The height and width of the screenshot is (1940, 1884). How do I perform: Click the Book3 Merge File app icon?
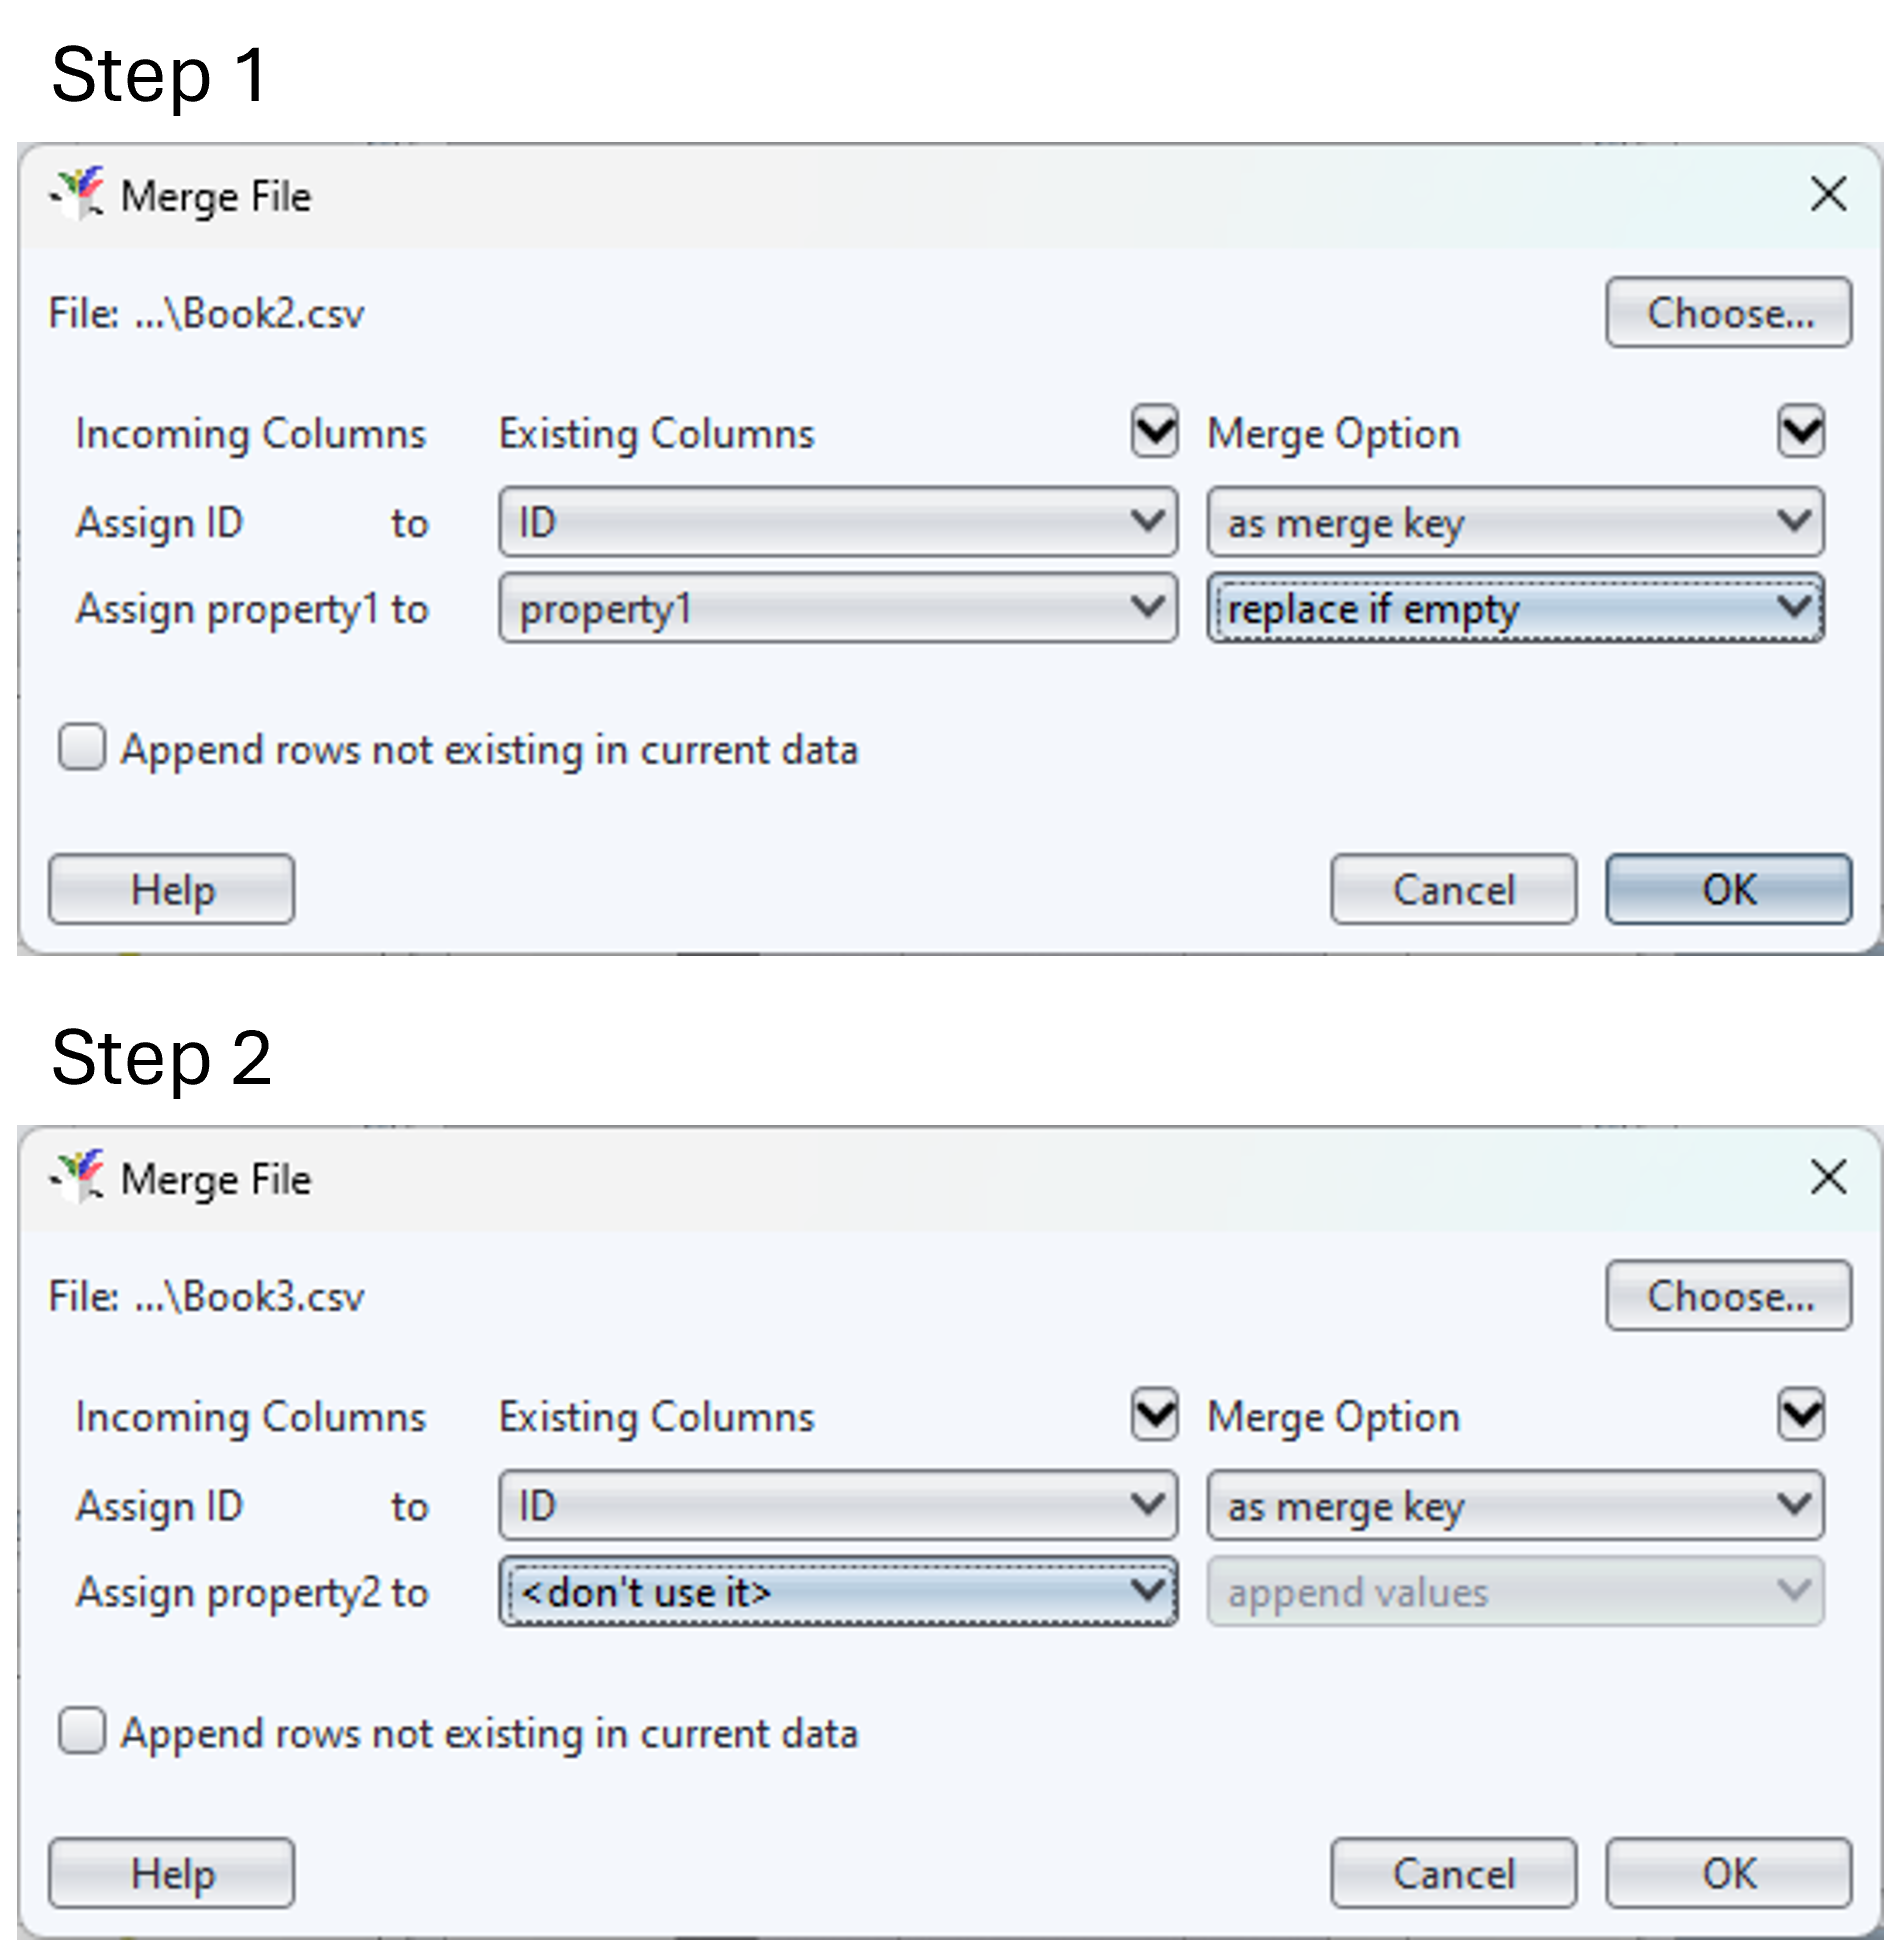click(79, 1177)
